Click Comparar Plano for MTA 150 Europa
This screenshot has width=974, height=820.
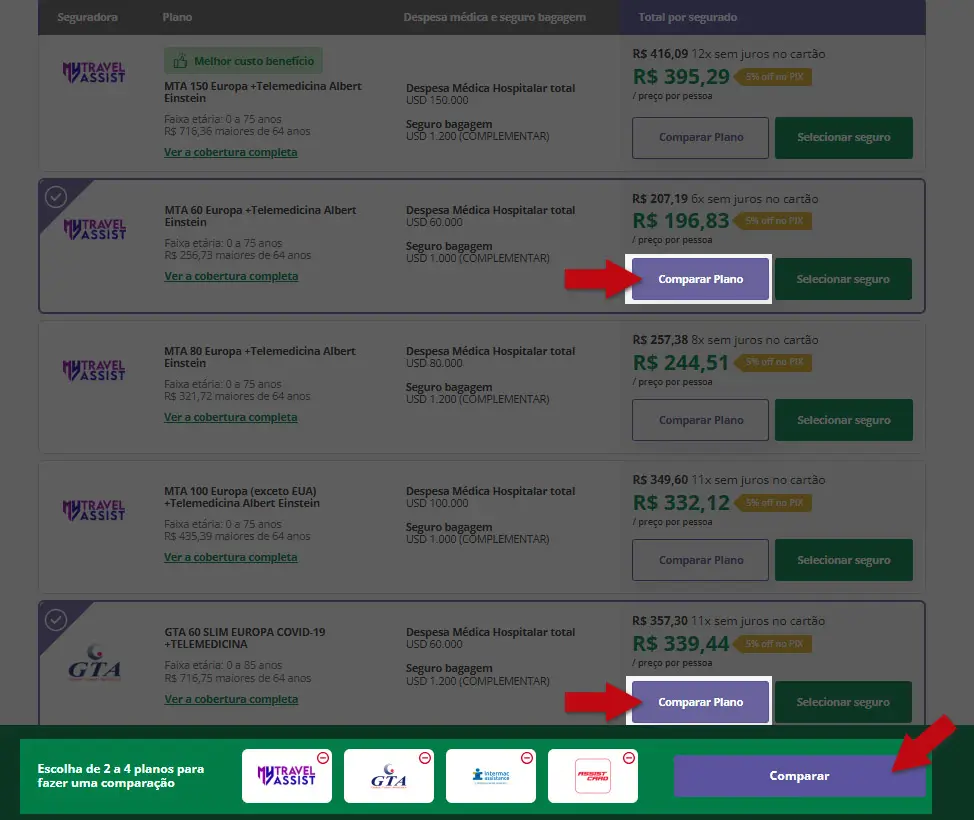pyautogui.click(x=701, y=137)
